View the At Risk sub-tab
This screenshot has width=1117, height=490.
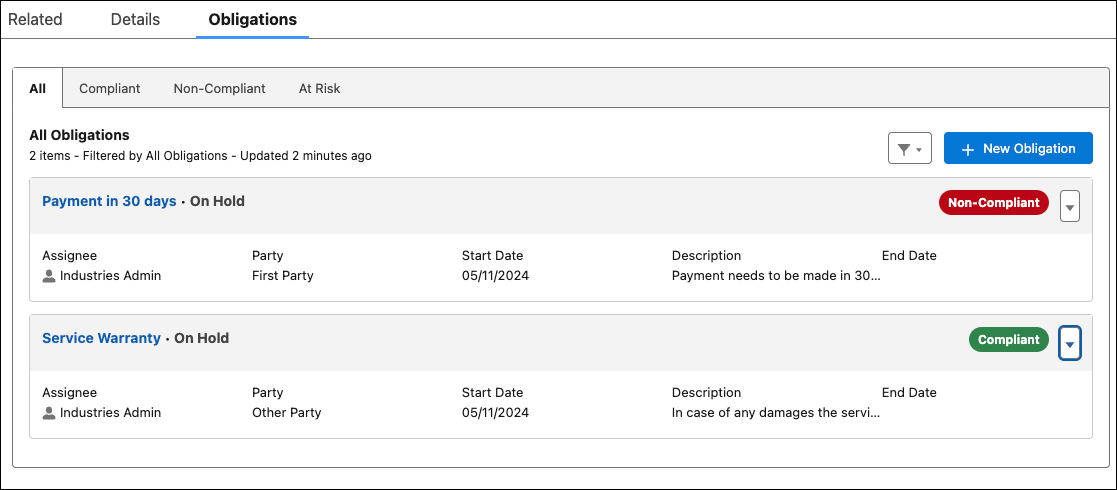tap(319, 88)
